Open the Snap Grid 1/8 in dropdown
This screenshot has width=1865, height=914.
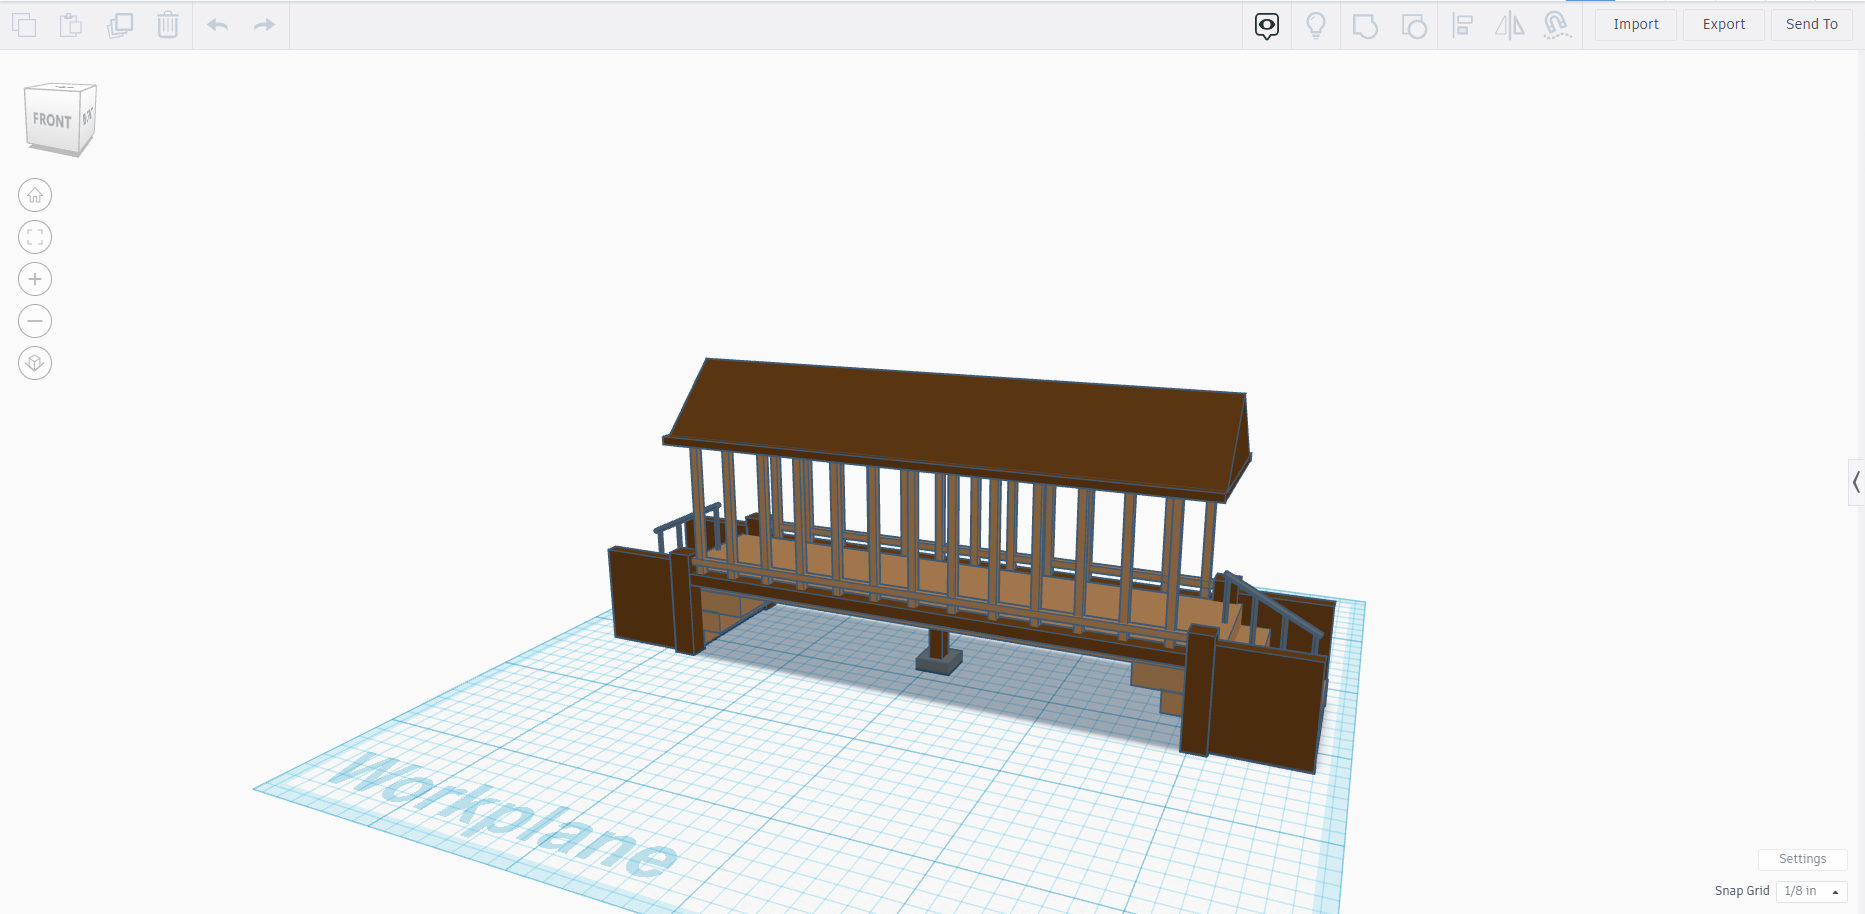pos(1811,891)
